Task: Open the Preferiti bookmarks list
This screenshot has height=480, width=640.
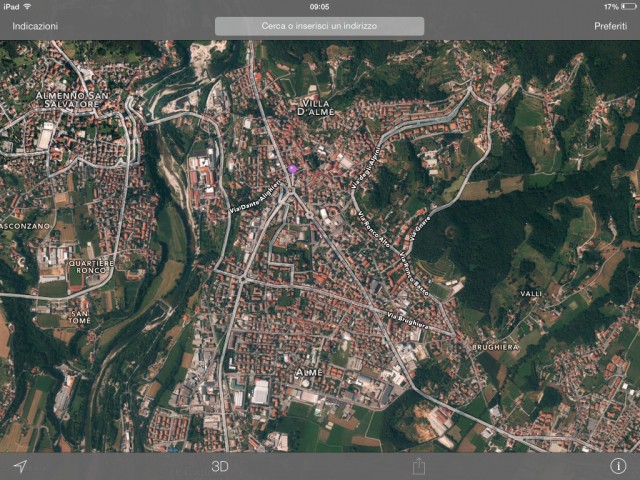Action: point(610,26)
